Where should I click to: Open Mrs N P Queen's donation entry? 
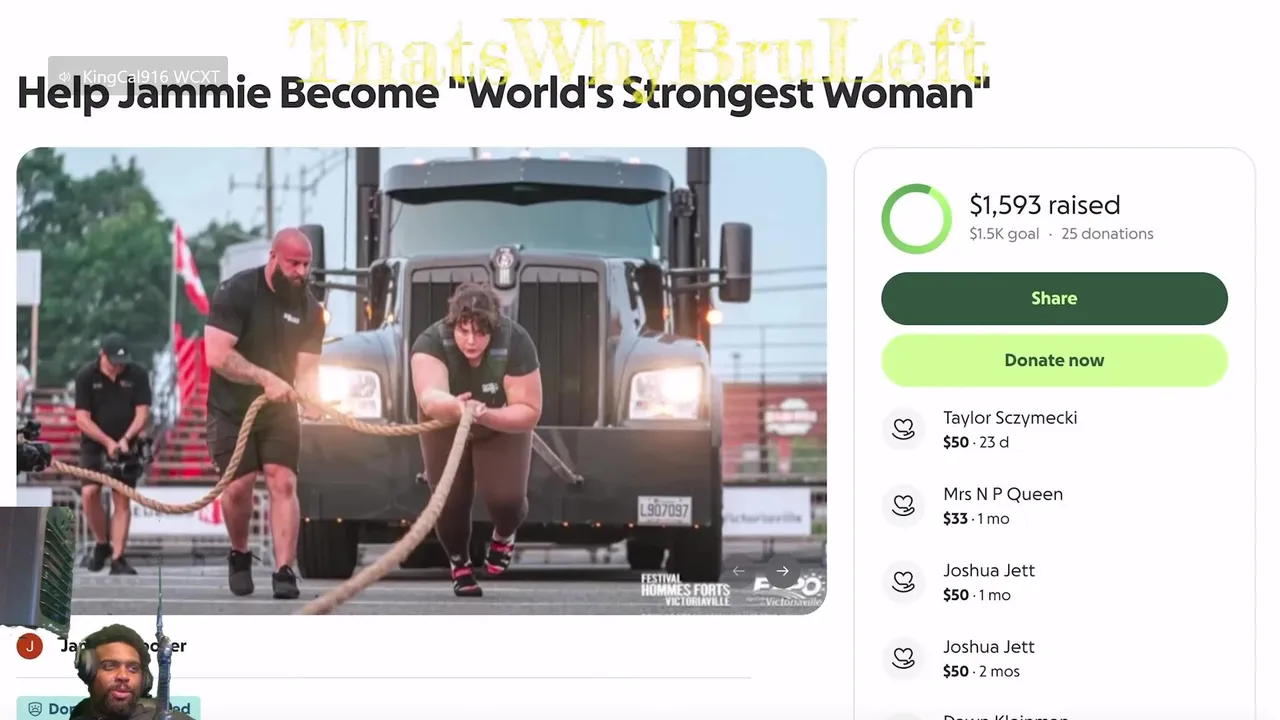tap(1054, 506)
